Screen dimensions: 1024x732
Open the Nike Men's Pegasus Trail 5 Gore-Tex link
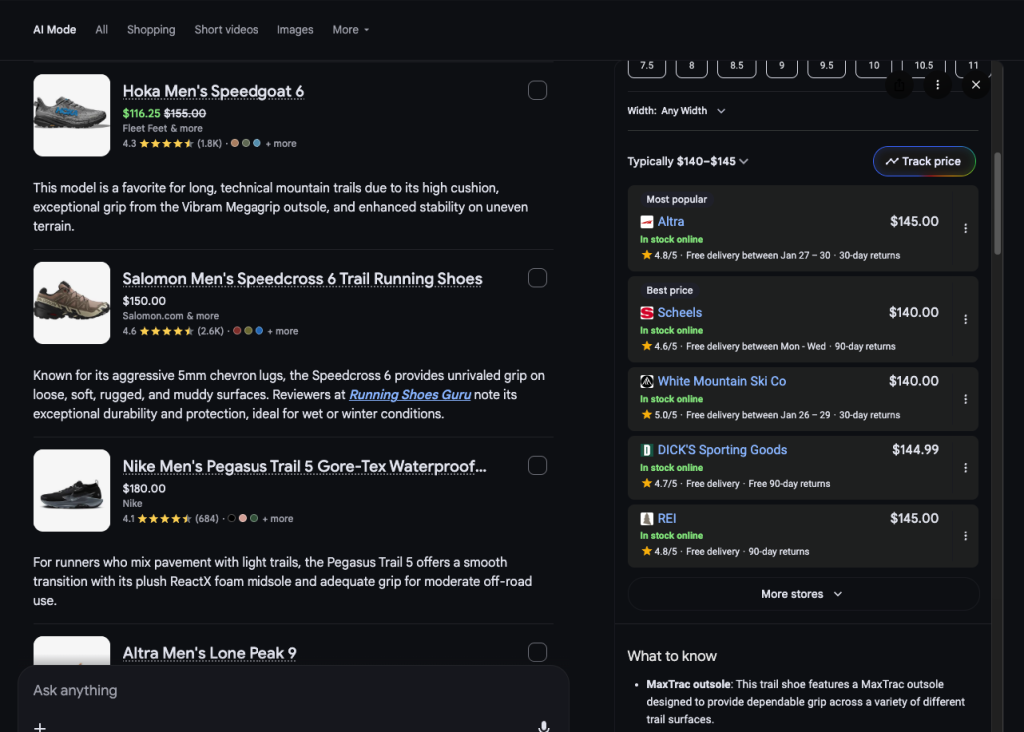304,466
